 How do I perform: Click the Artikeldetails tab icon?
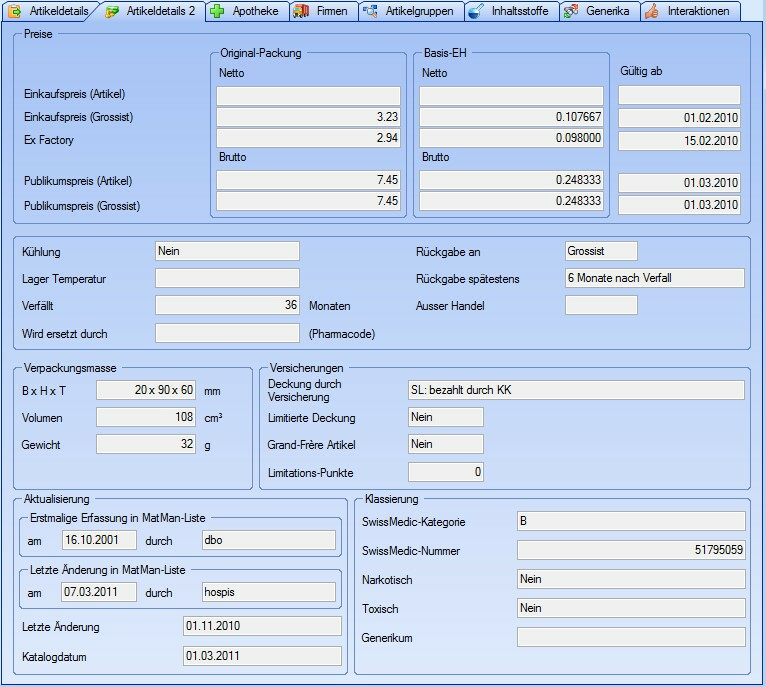click(14, 12)
